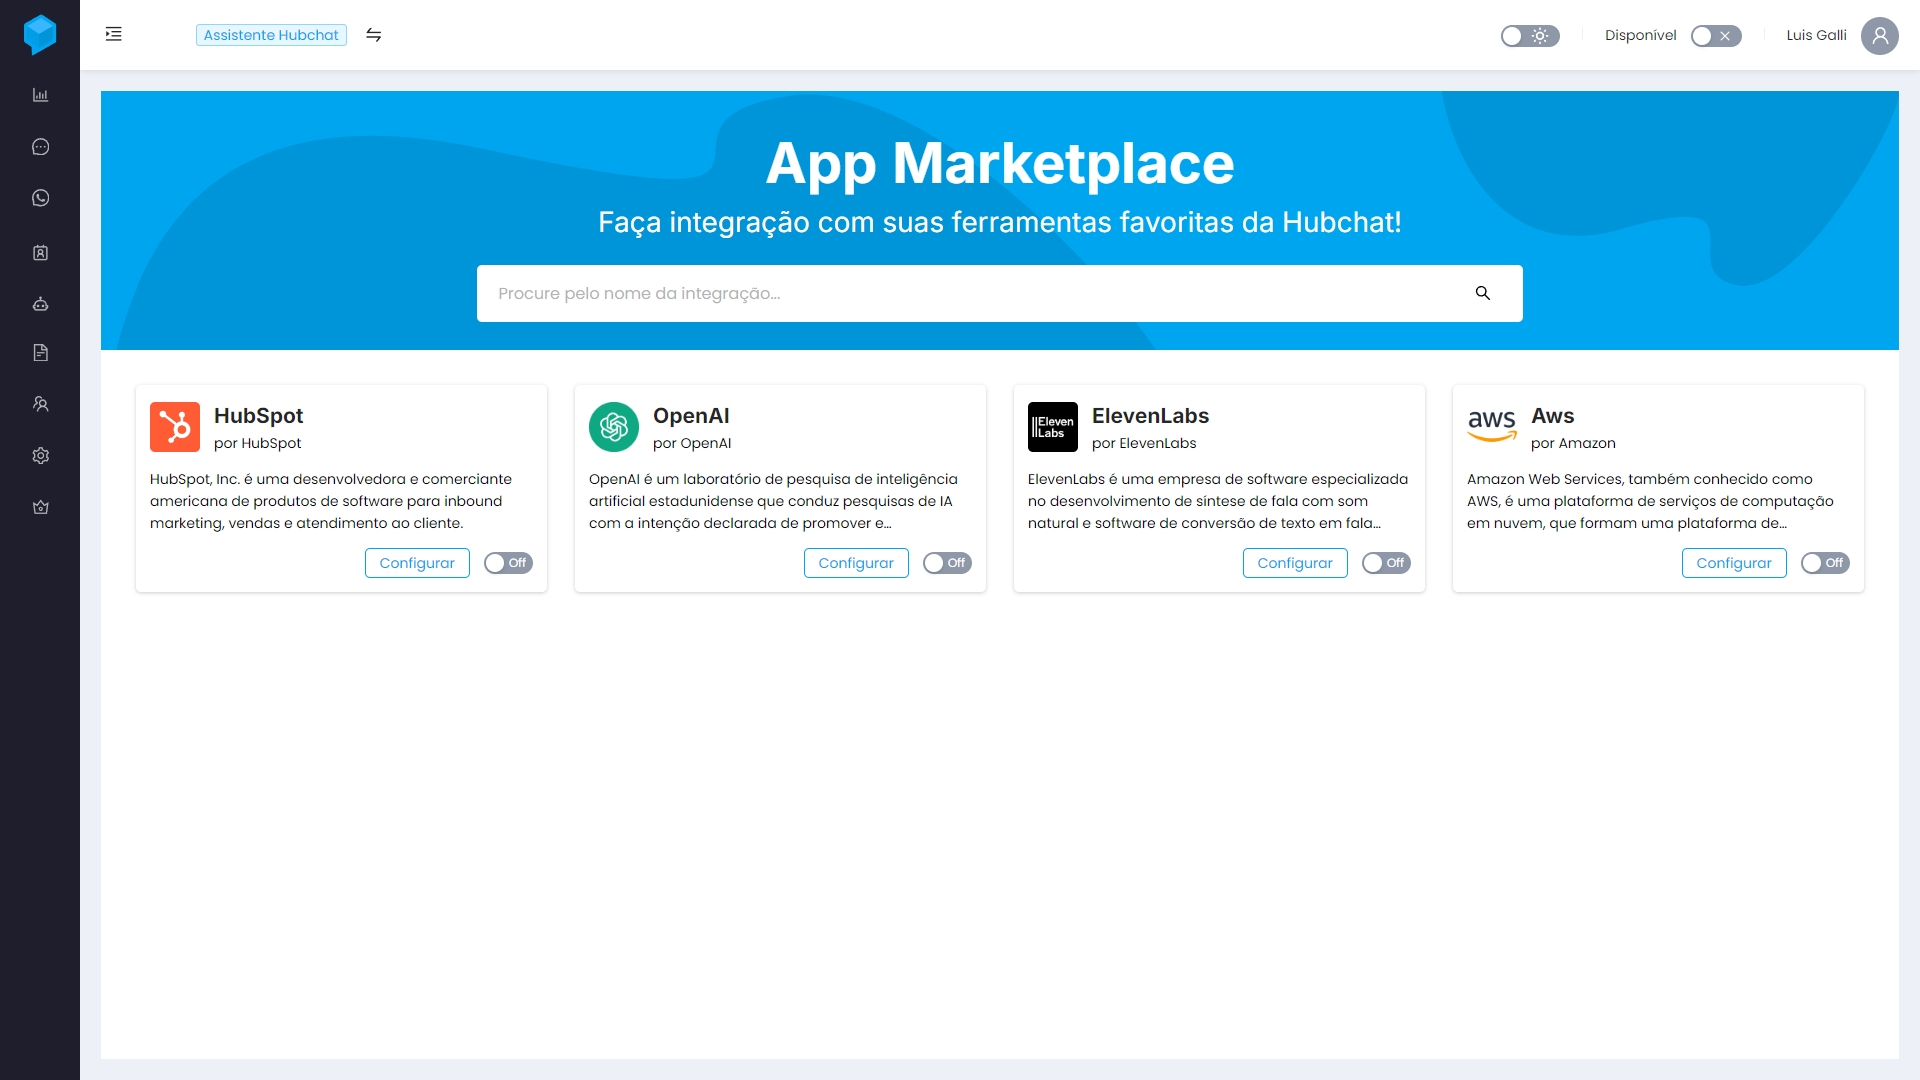Click the OpenAI logo icon
The width and height of the screenshot is (1920, 1080).
point(614,427)
